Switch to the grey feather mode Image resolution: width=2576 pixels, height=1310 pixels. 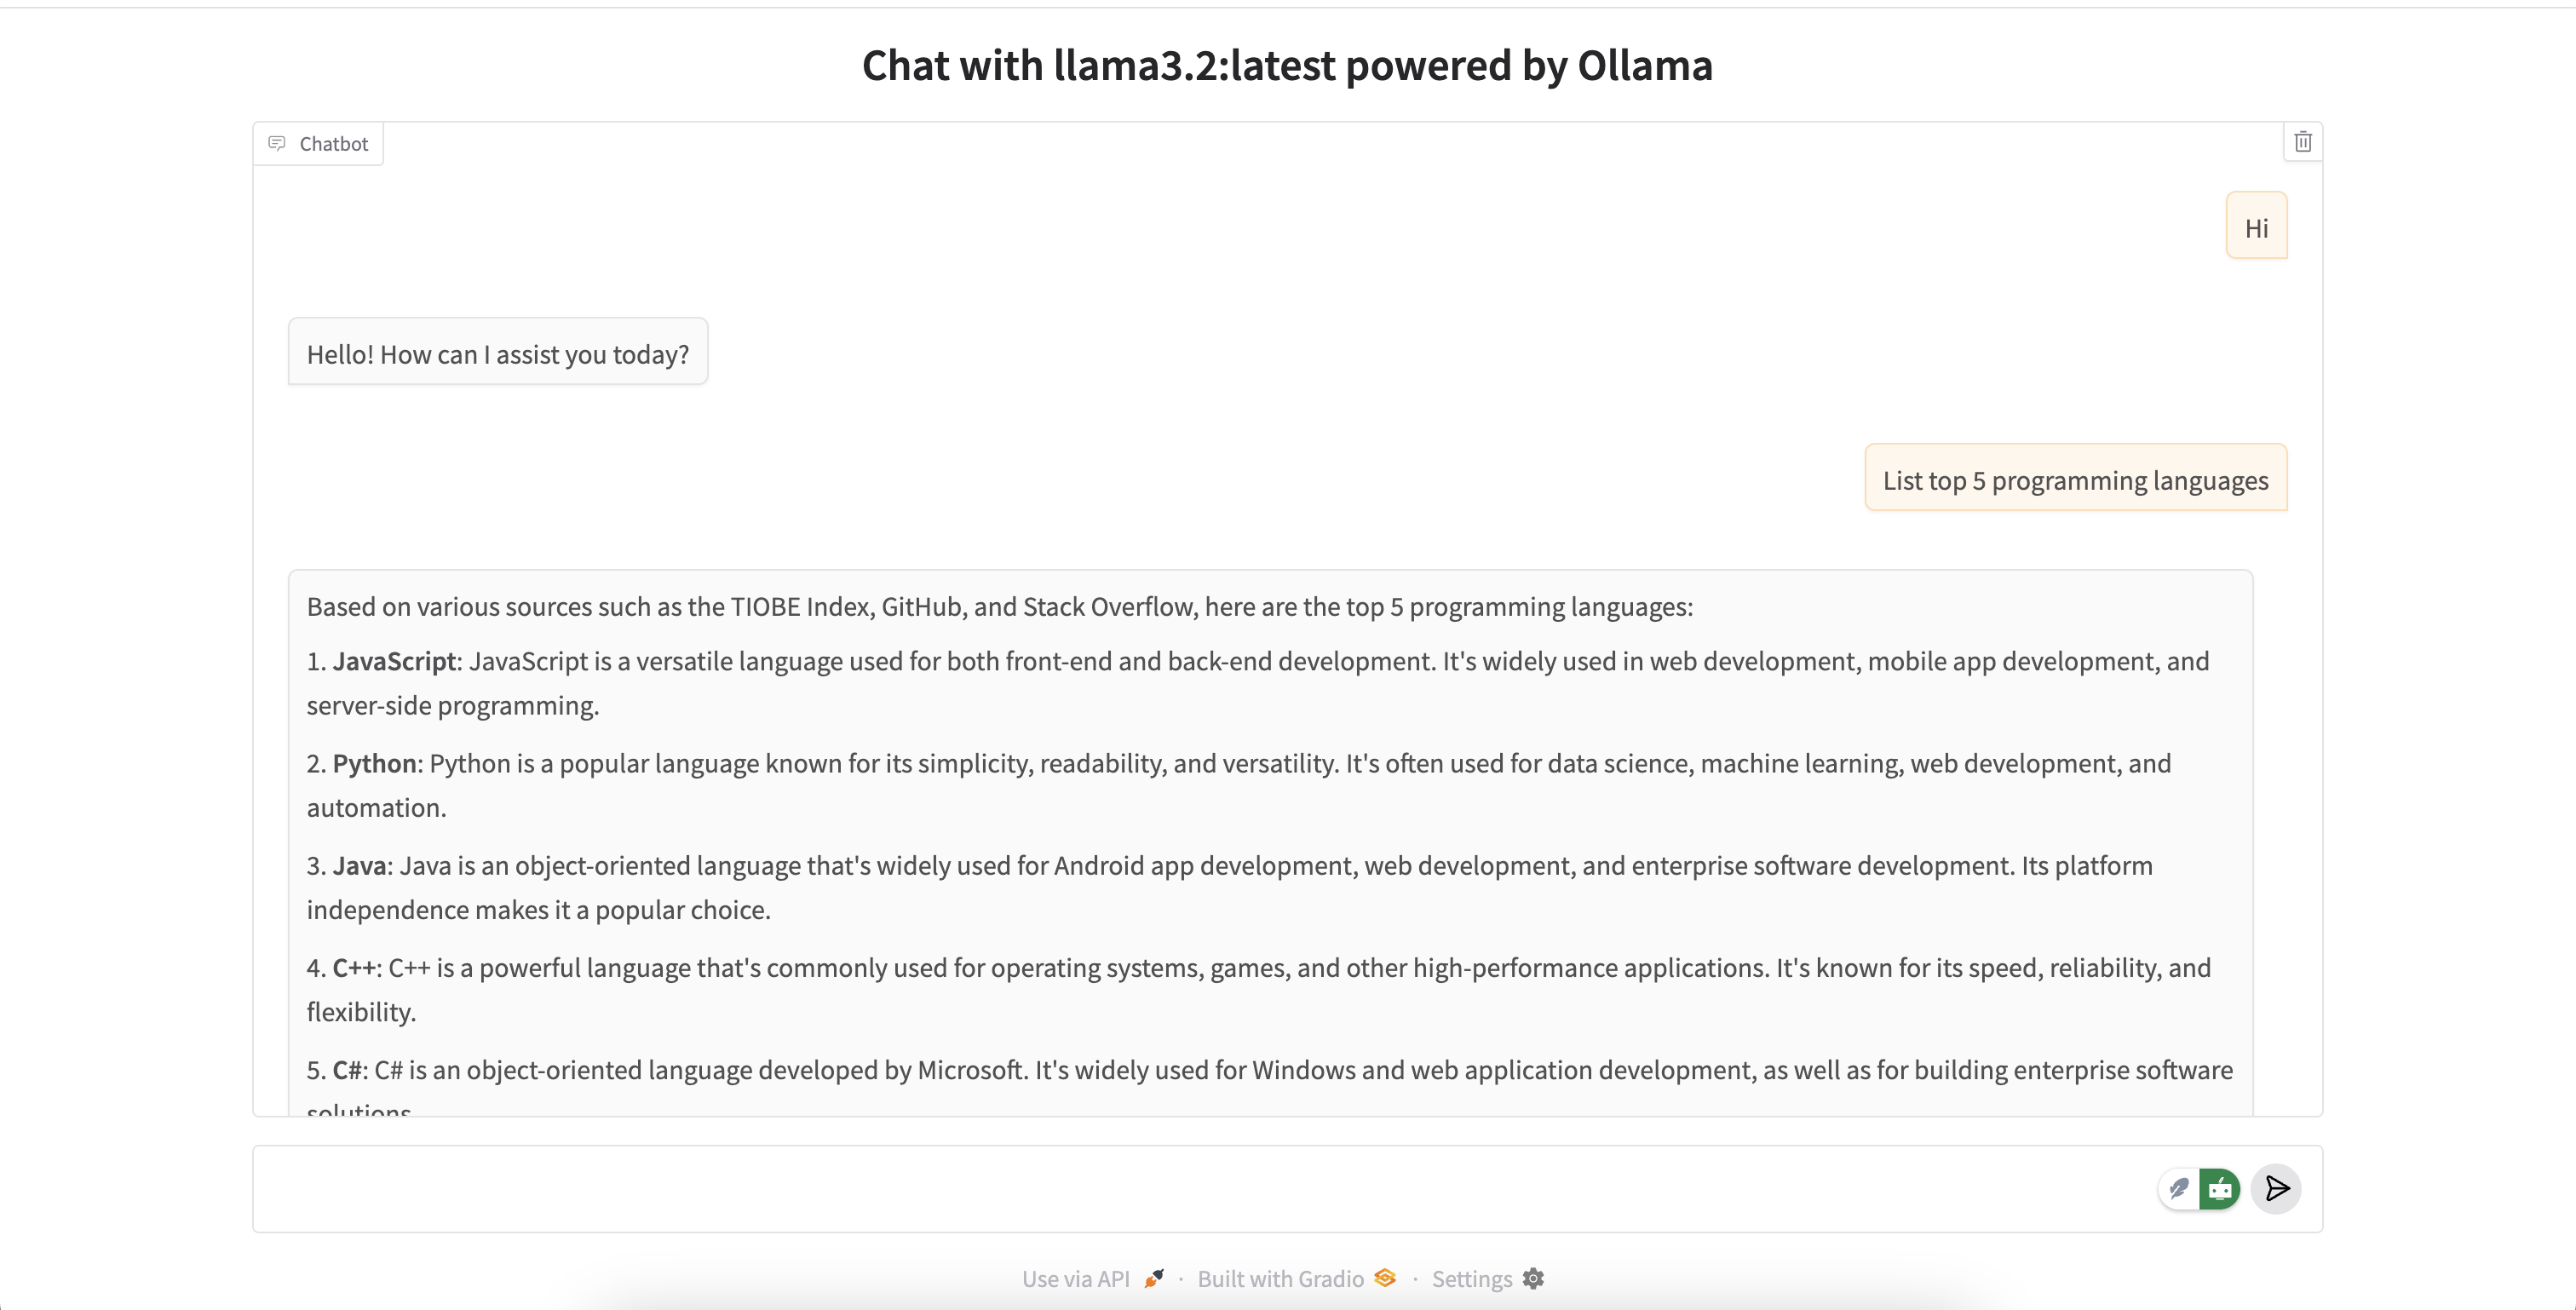pos(2180,1188)
